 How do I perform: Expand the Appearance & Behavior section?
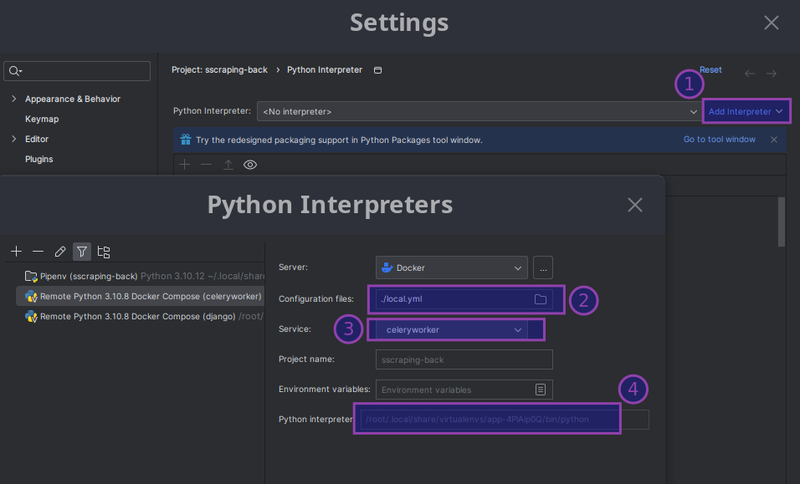click(14, 98)
